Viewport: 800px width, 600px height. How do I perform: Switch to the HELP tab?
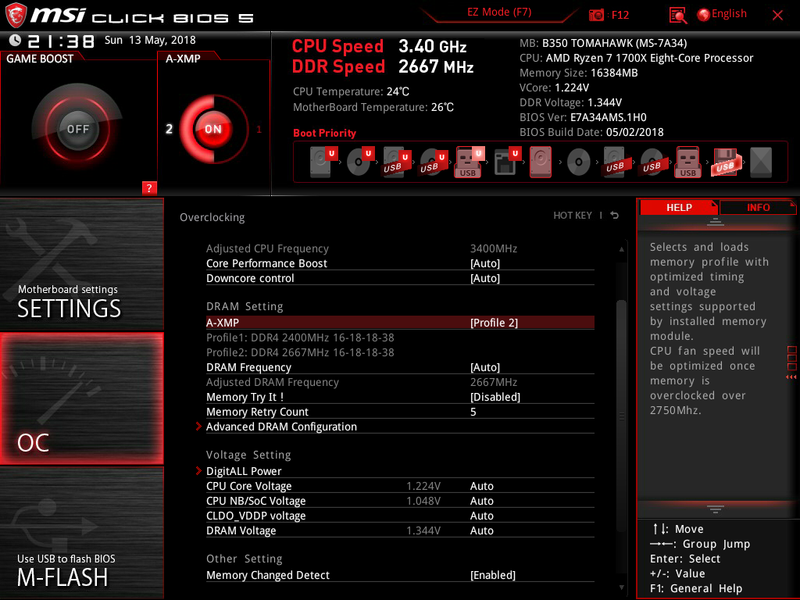click(x=679, y=207)
